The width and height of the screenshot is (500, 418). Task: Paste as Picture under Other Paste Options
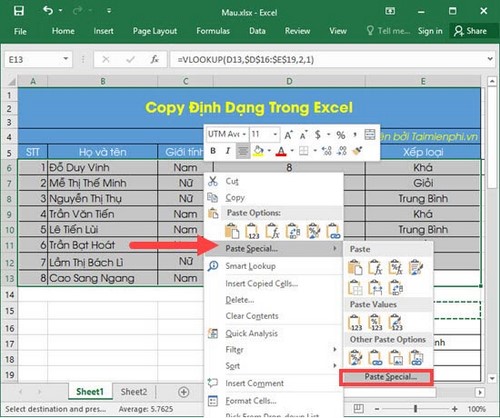(396, 358)
